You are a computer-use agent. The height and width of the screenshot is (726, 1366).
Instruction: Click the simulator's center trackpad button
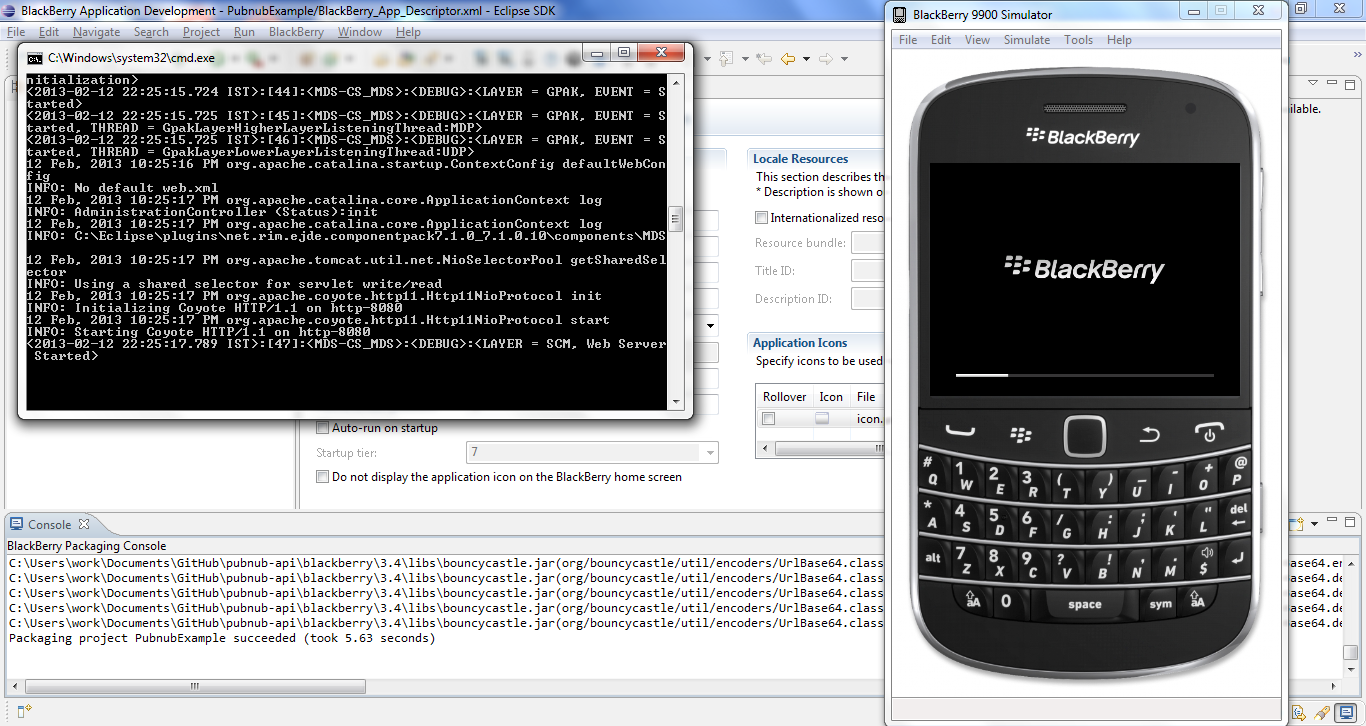(1085, 435)
